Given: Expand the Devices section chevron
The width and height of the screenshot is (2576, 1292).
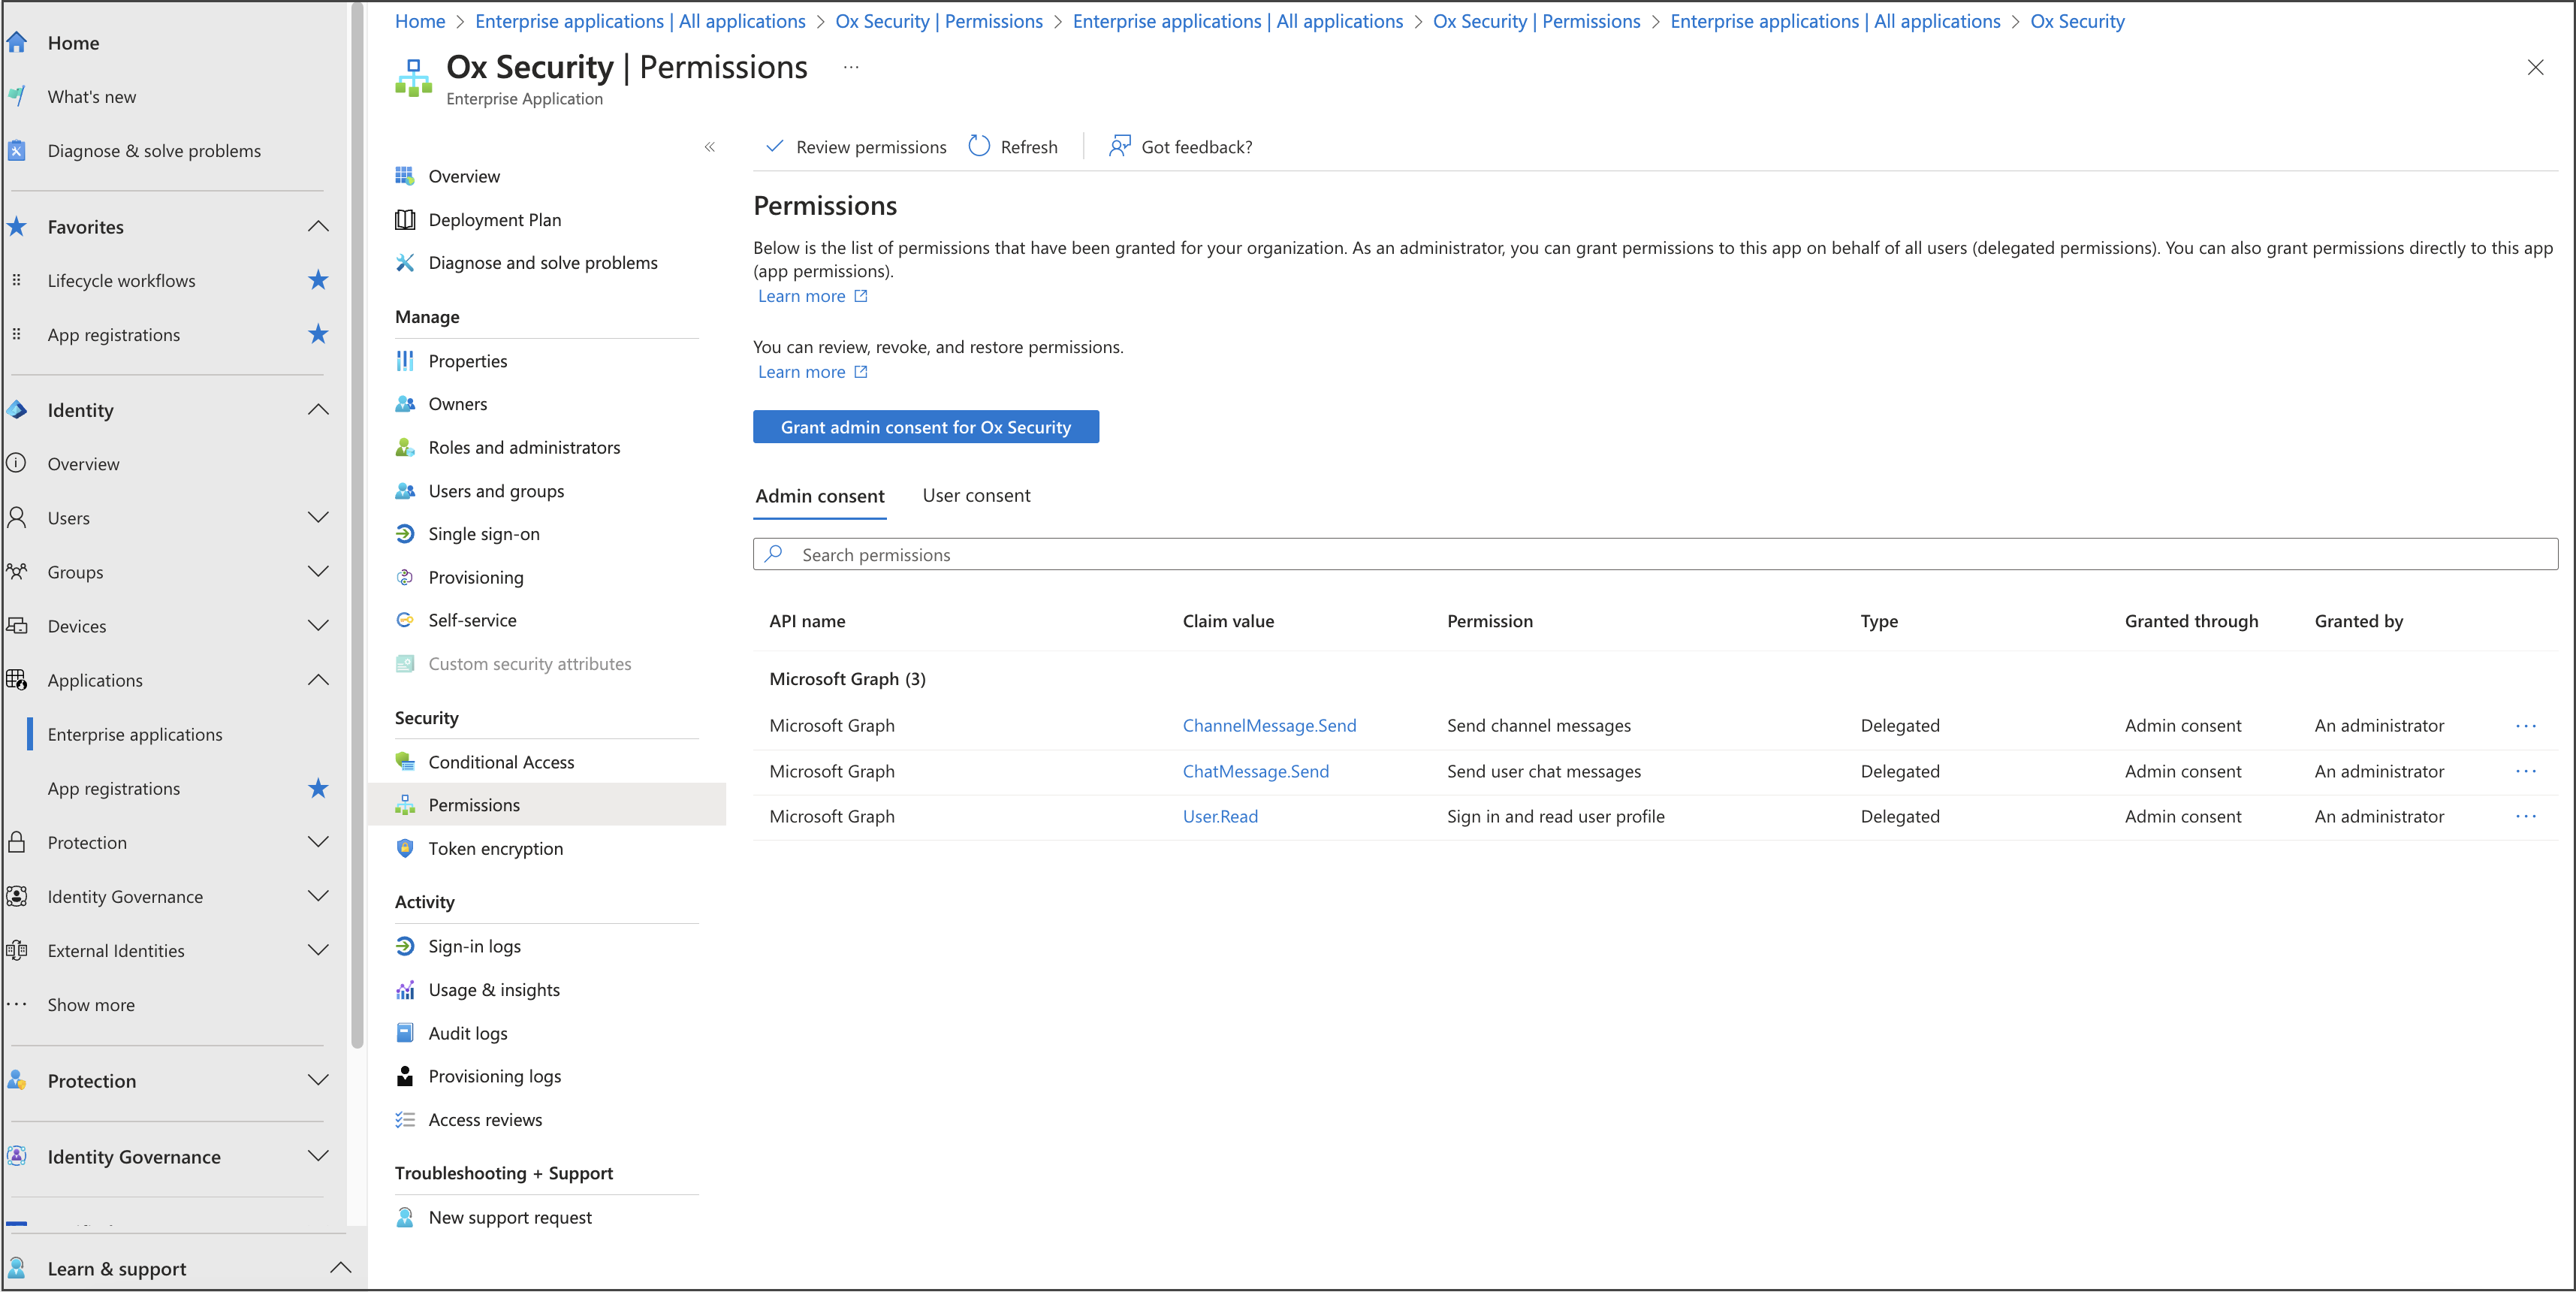Looking at the screenshot, I should pyautogui.click(x=318, y=626).
